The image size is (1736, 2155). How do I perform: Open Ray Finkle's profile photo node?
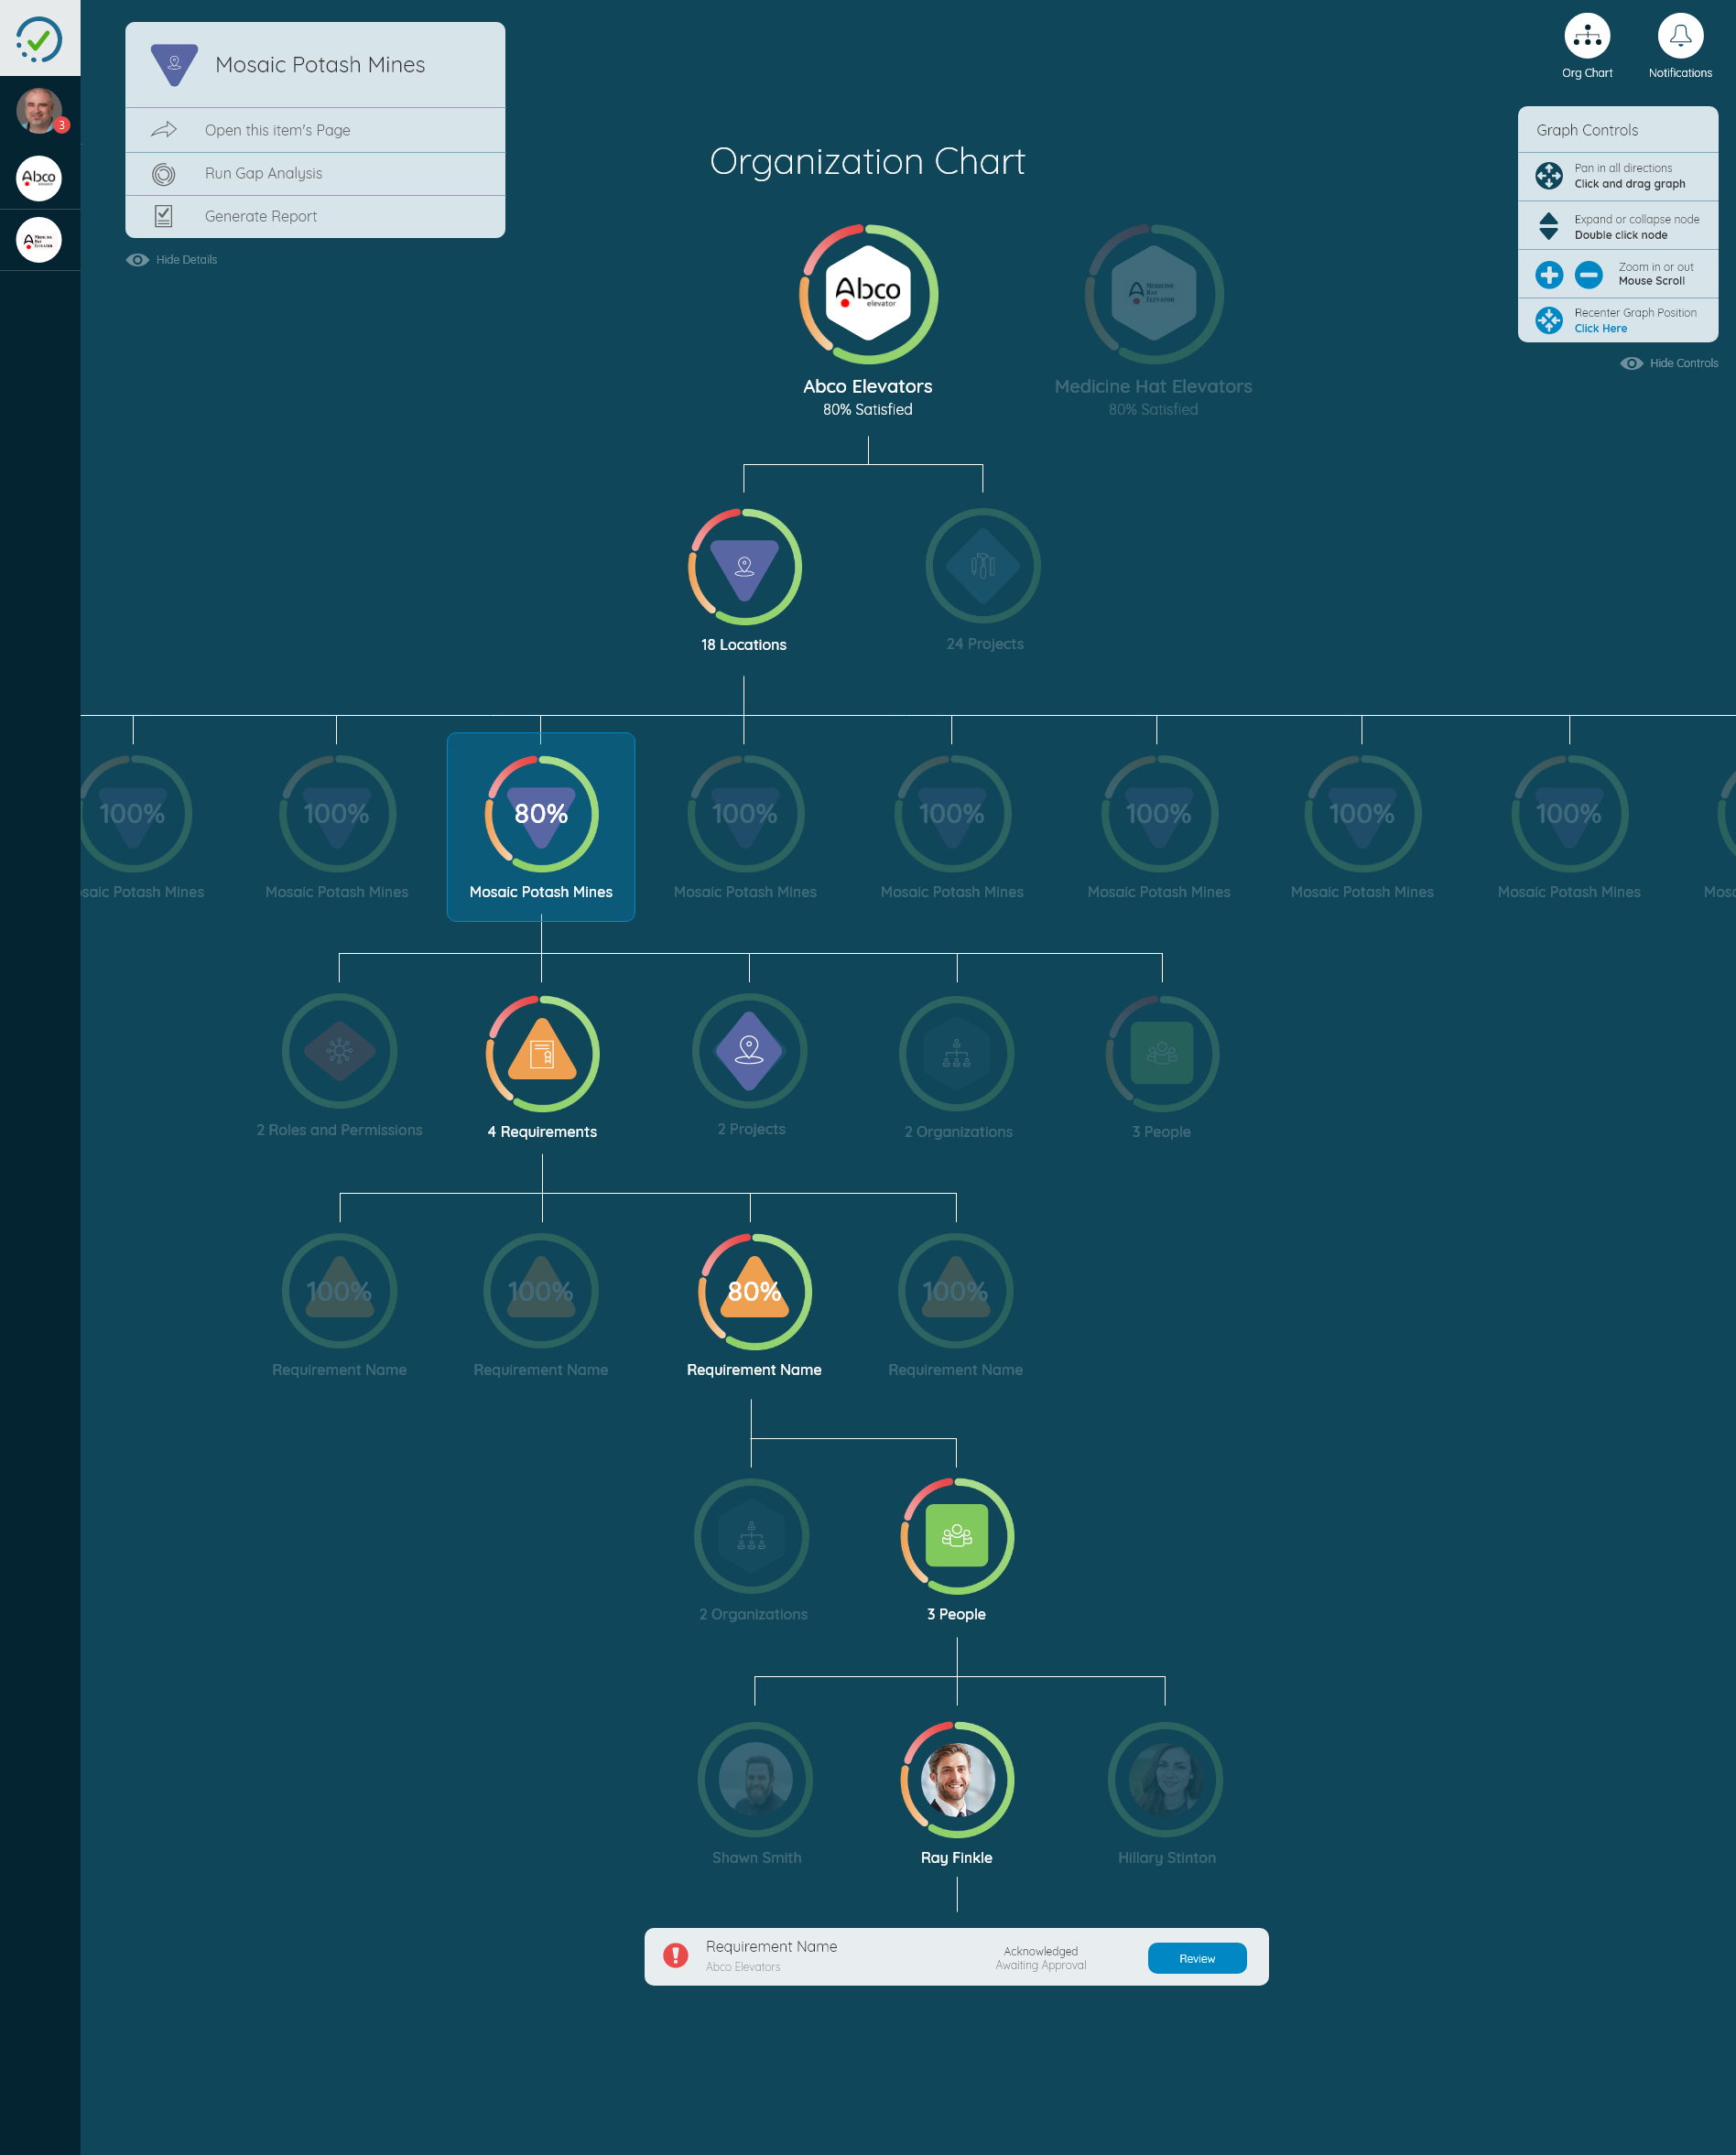(957, 1779)
